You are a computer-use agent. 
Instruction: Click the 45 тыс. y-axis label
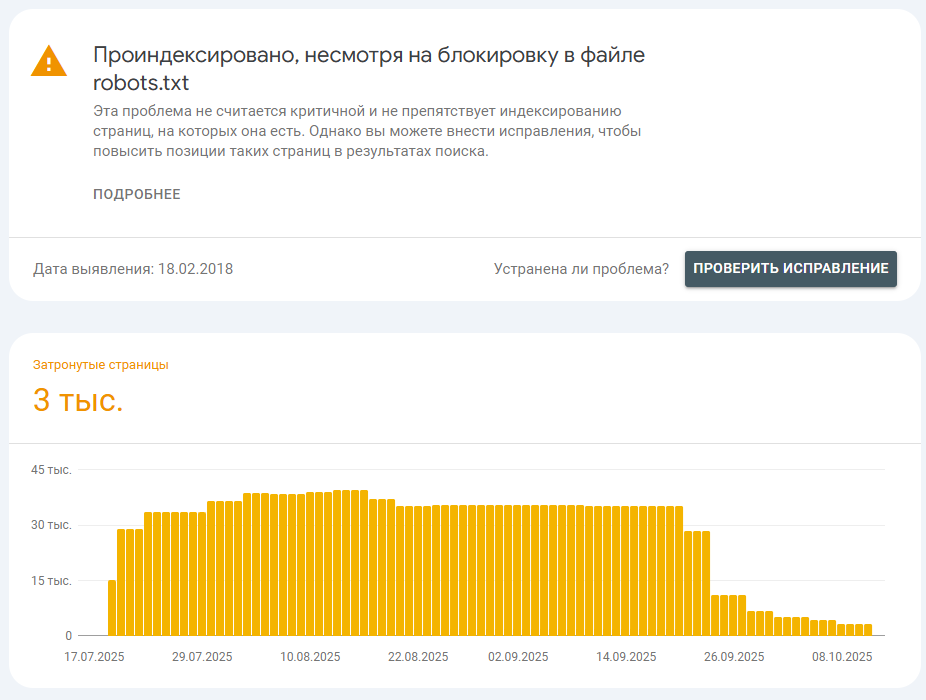coord(53,470)
